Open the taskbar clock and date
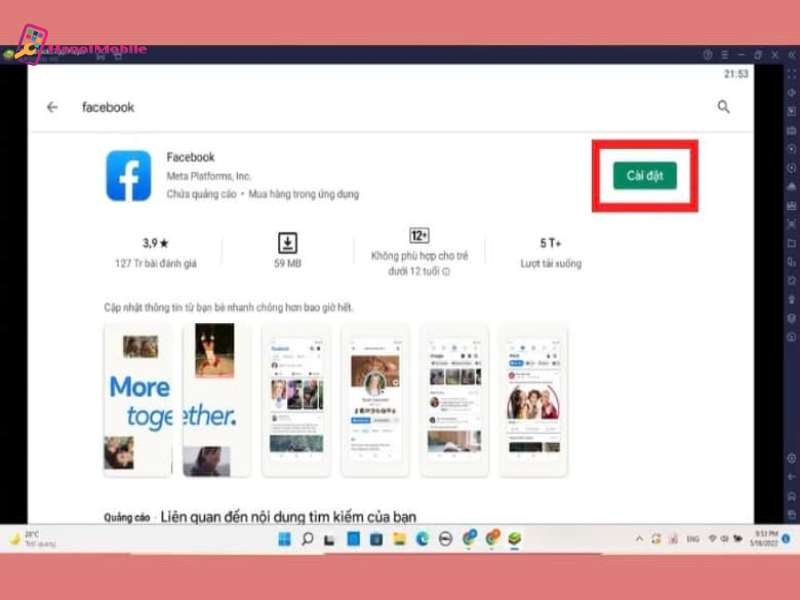The height and width of the screenshot is (600, 800). click(764, 539)
